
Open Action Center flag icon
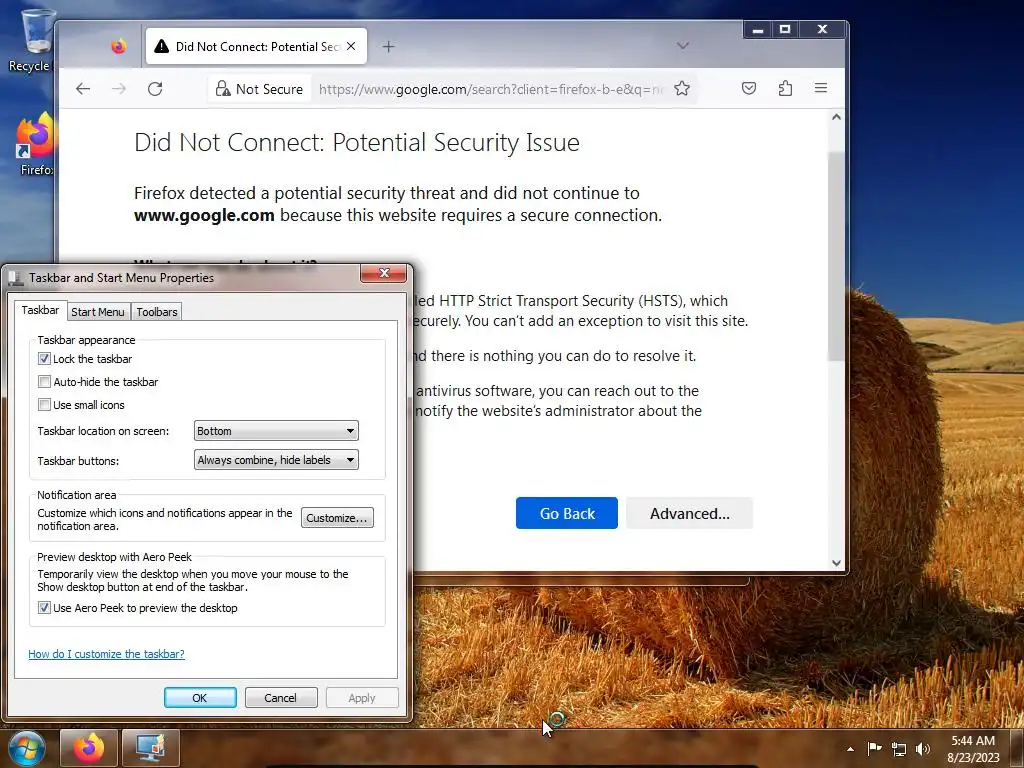point(874,749)
